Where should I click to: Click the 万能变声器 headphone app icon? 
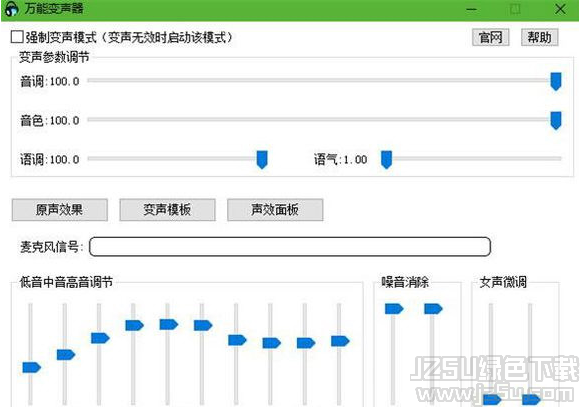pyautogui.click(x=12, y=9)
